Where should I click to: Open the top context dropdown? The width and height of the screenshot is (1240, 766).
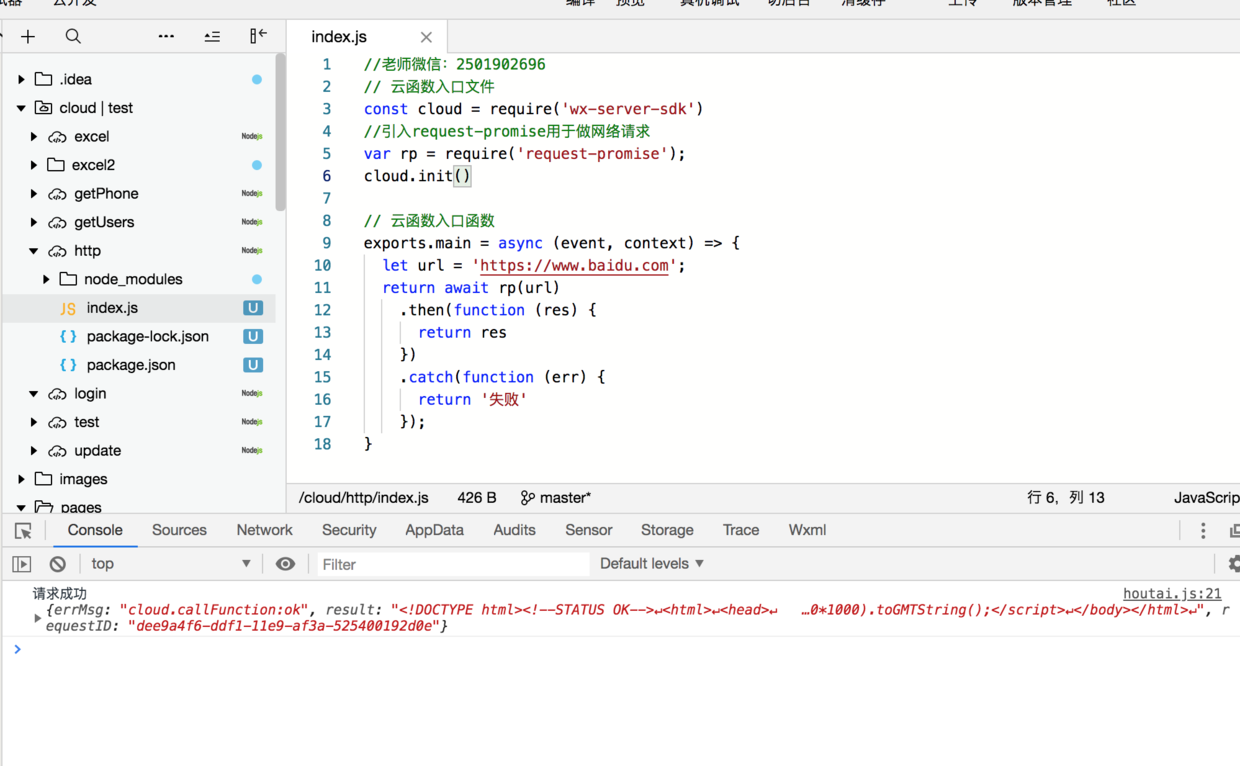coord(171,564)
